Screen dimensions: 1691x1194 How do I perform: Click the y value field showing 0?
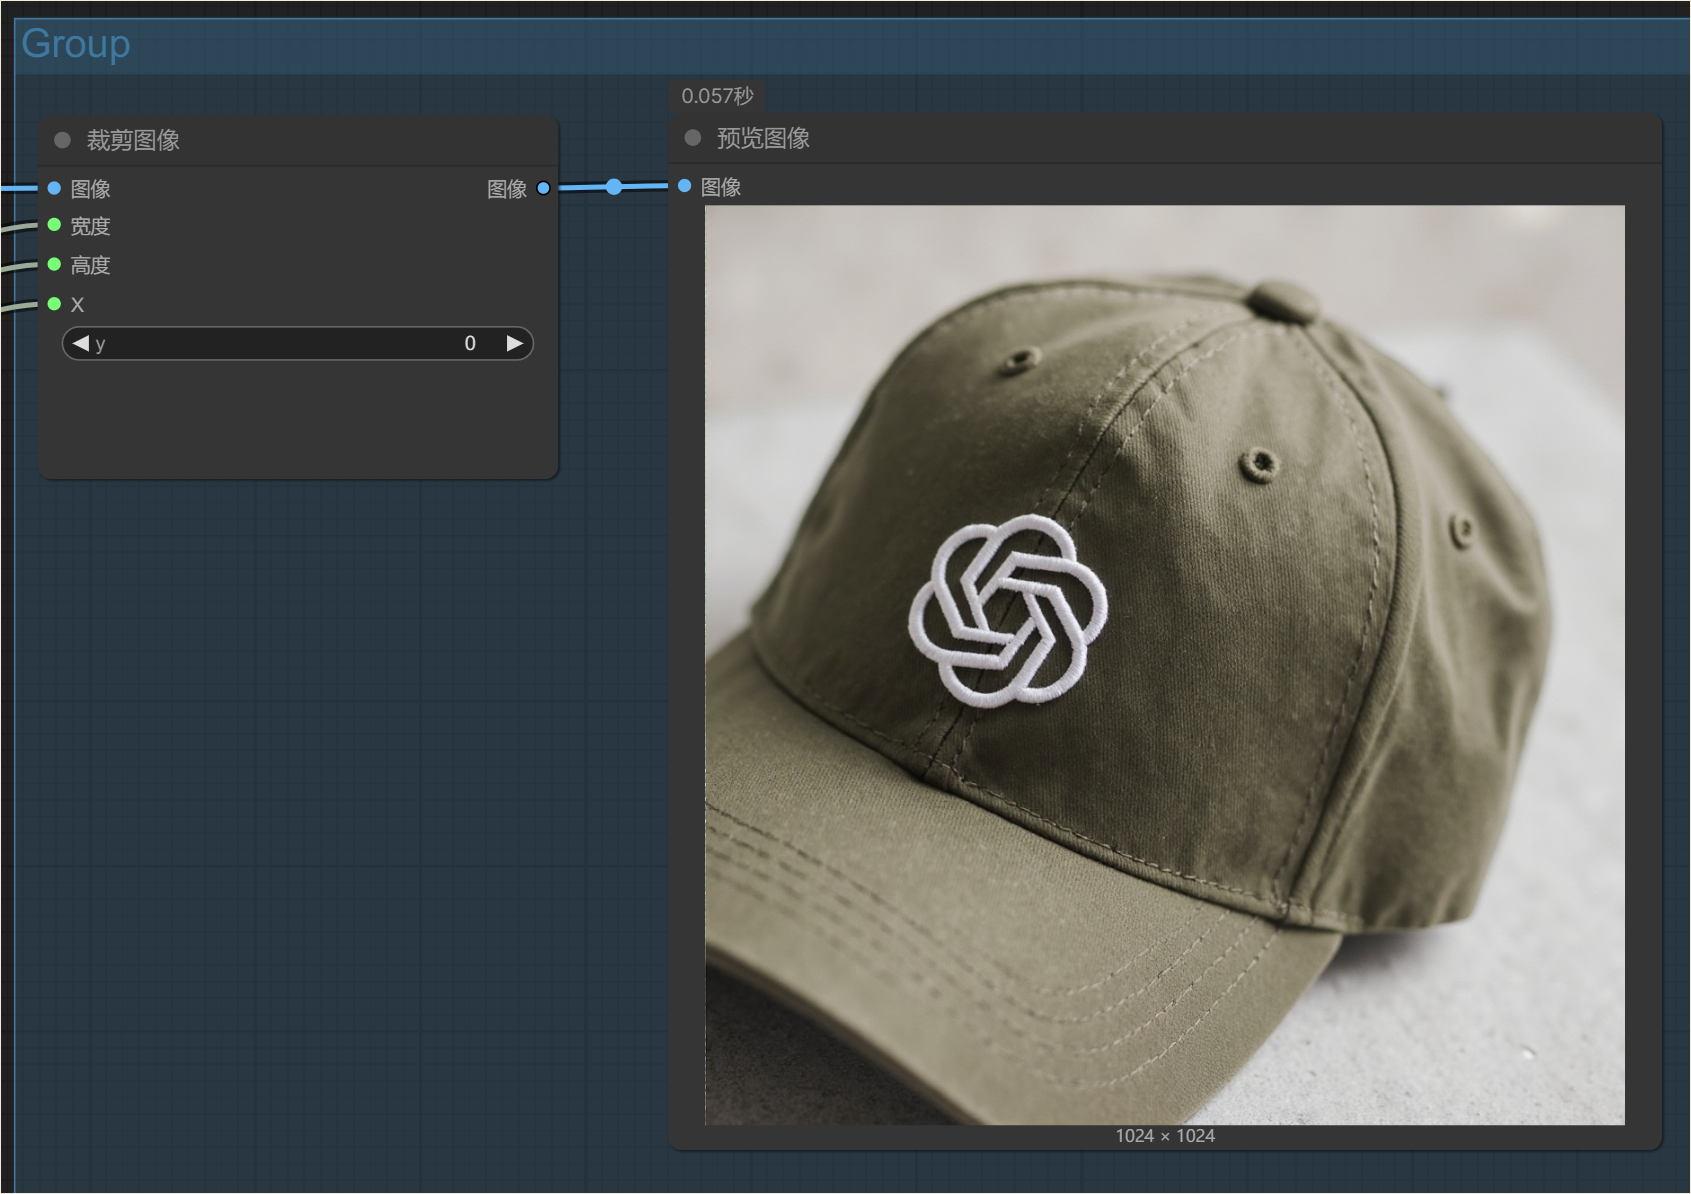[x=297, y=343]
